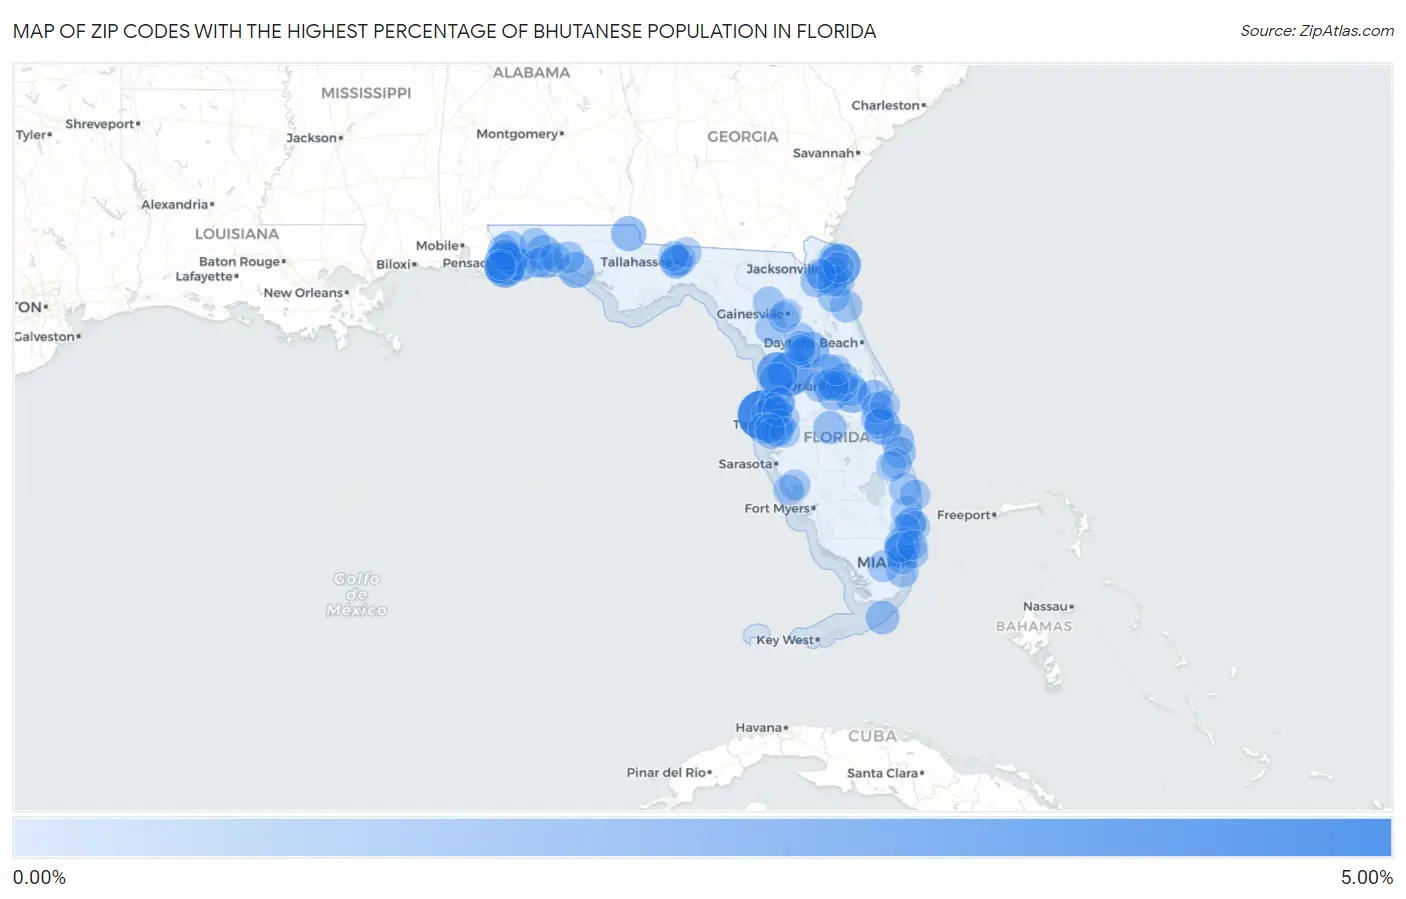This screenshot has width=1406, height=899.
Task: Click the GEORGIA state label
Action: click(x=742, y=137)
